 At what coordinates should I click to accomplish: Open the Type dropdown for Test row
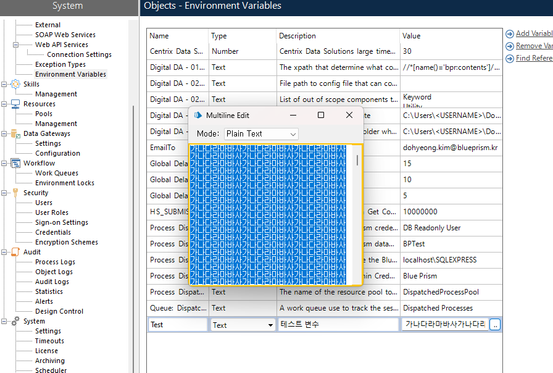tap(270, 325)
